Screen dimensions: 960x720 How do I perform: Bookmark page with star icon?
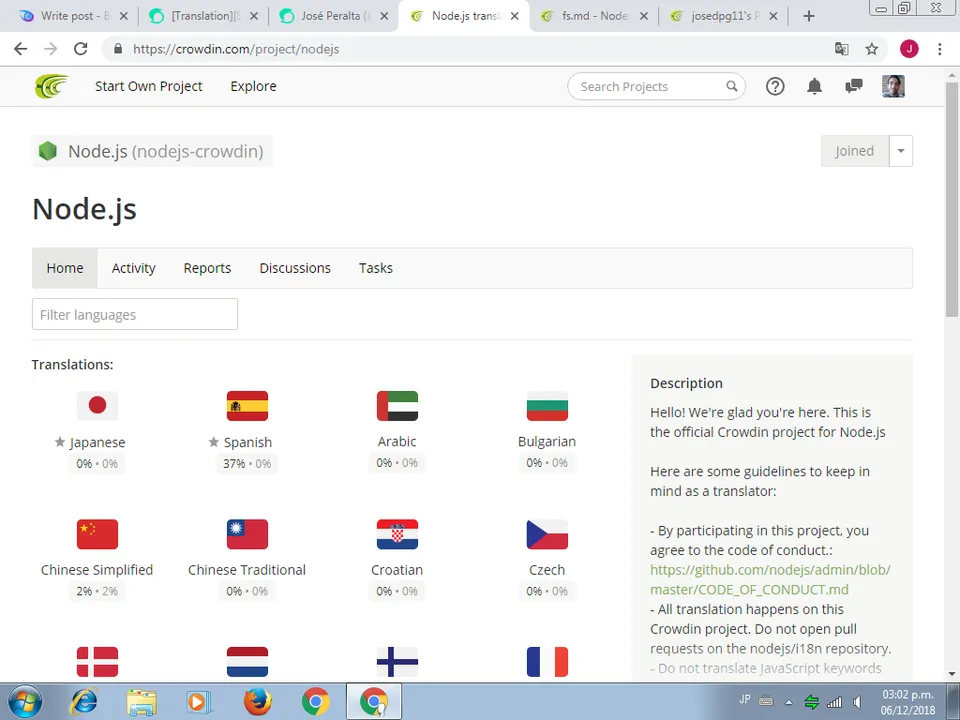pyautogui.click(x=872, y=49)
